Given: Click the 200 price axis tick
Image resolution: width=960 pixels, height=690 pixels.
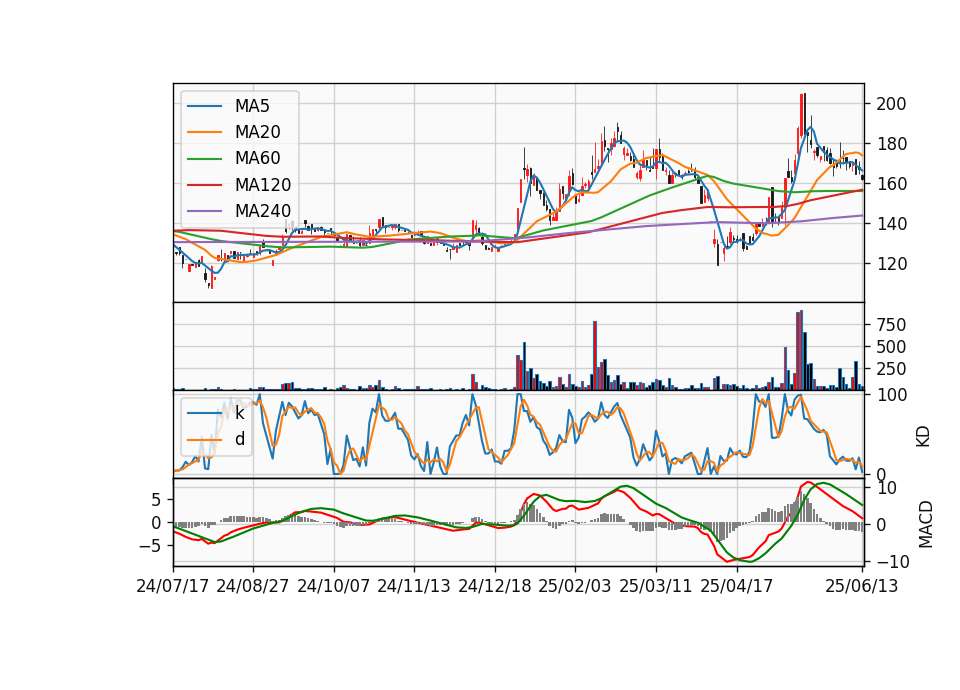Looking at the screenshot, I should point(891,104).
